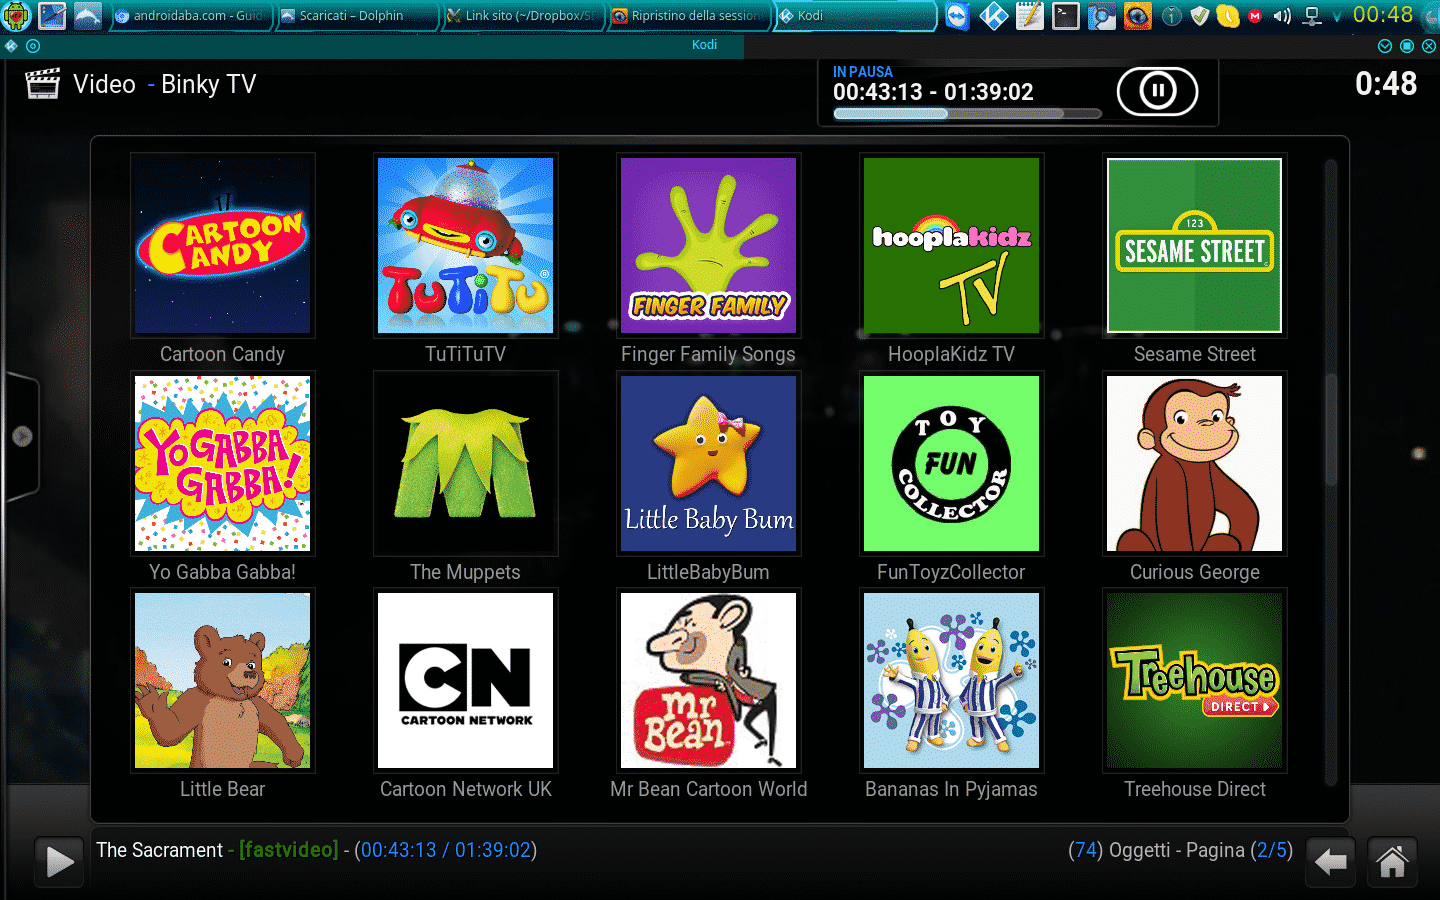Open the Curious George thumbnail
Image resolution: width=1440 pixels, height=900 pixels.
1195,463
